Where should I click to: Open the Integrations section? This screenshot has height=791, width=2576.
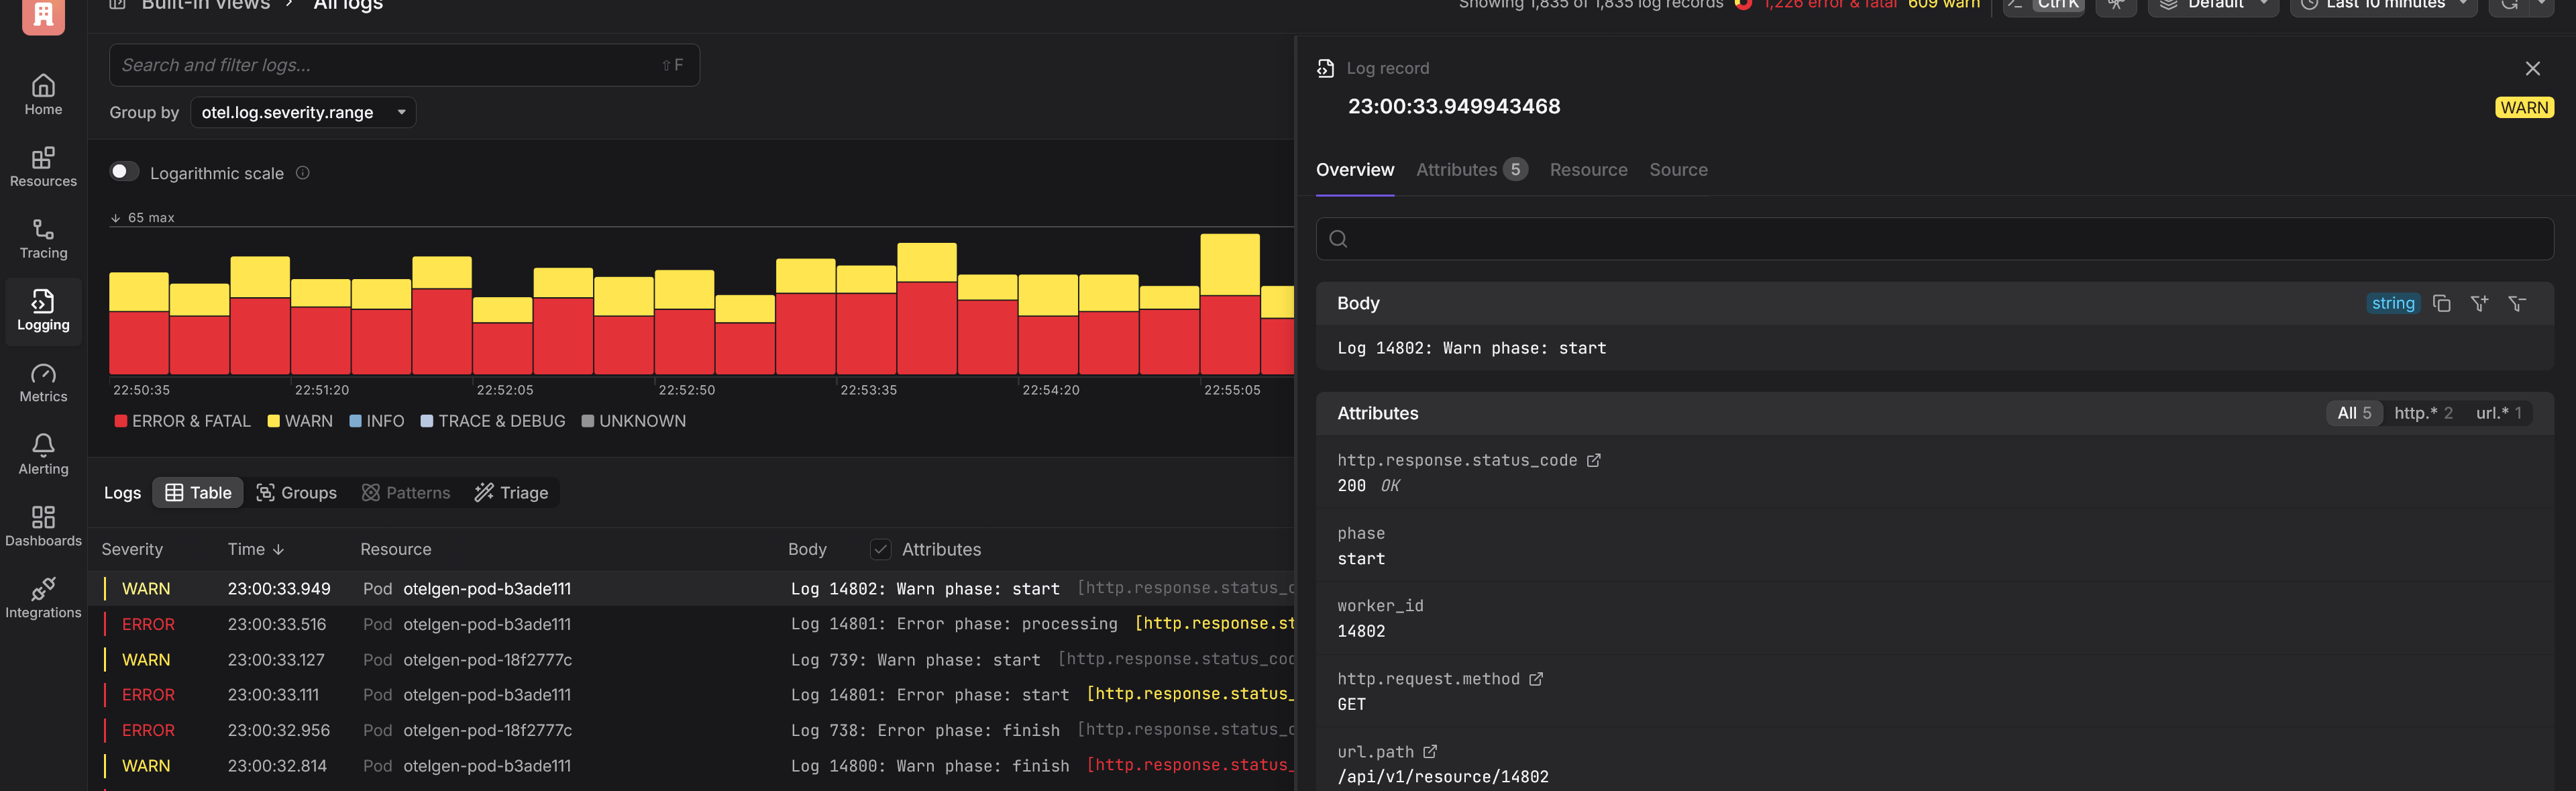pyautogui.click(x=43, y=599)
